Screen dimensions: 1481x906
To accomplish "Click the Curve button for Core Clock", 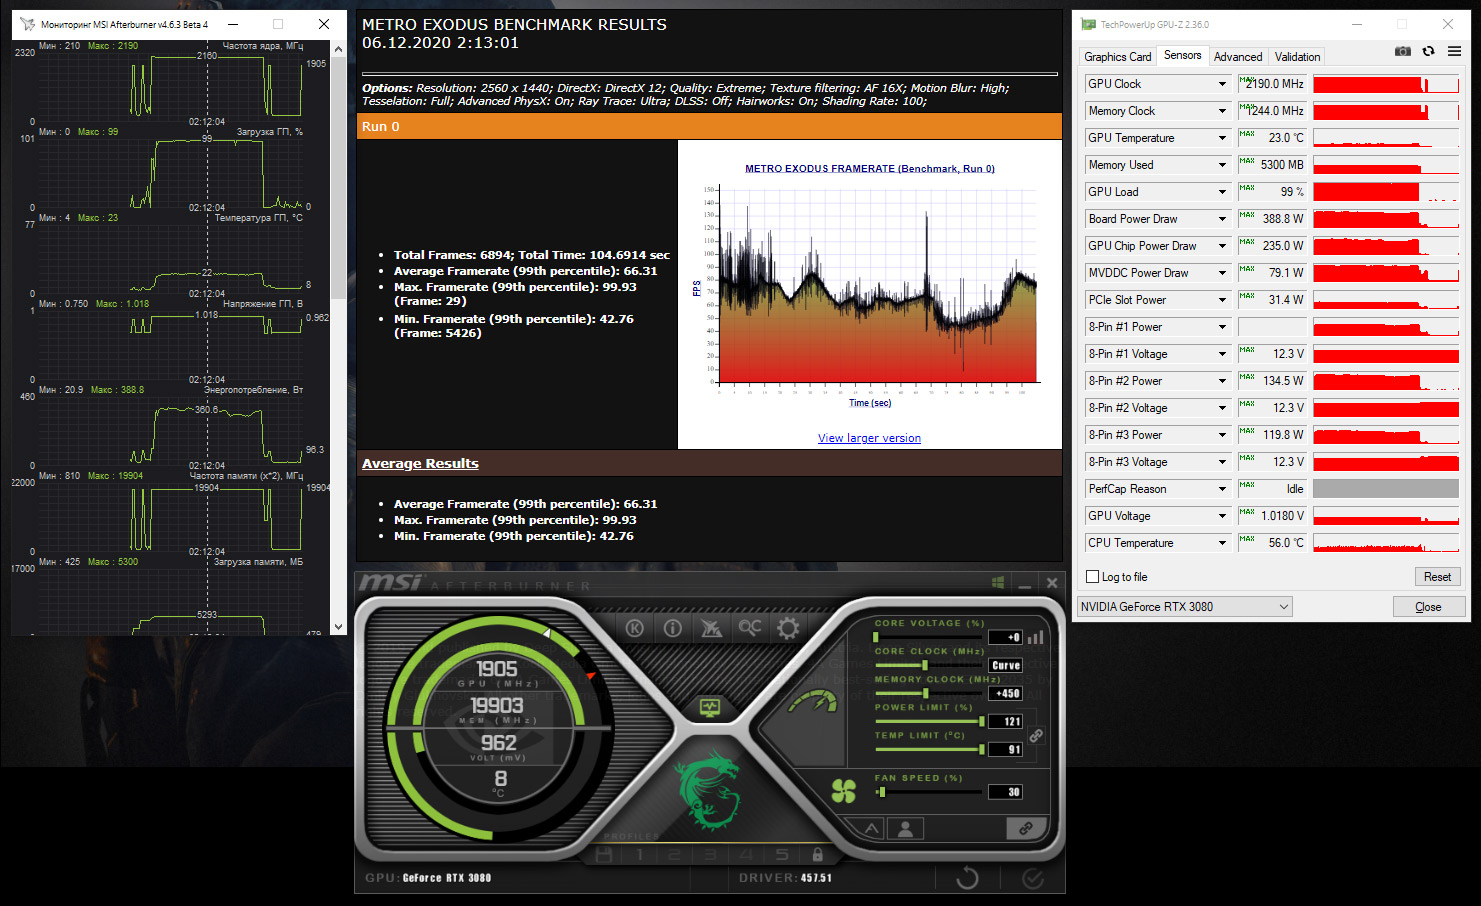I will click(1005, 665).
